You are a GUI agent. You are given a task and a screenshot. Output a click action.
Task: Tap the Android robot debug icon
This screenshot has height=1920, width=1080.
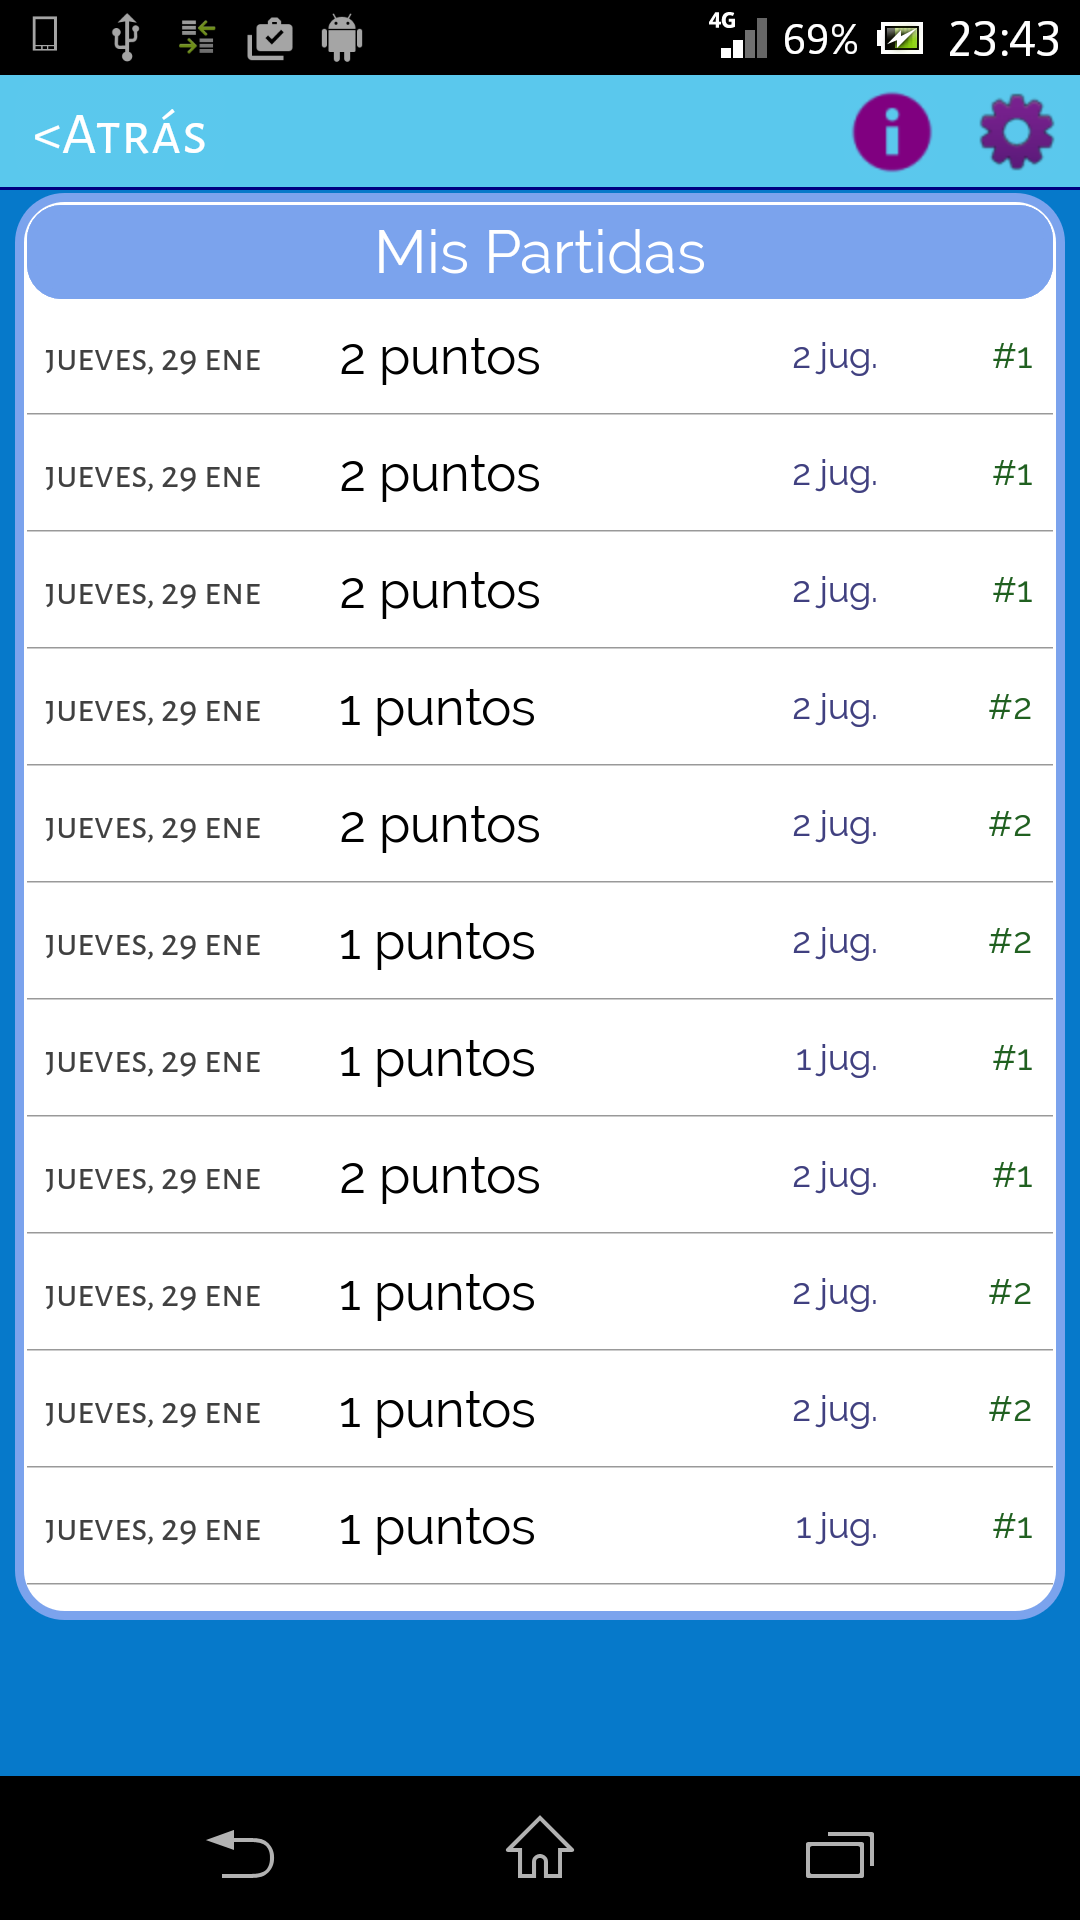[x=341, y=38]
